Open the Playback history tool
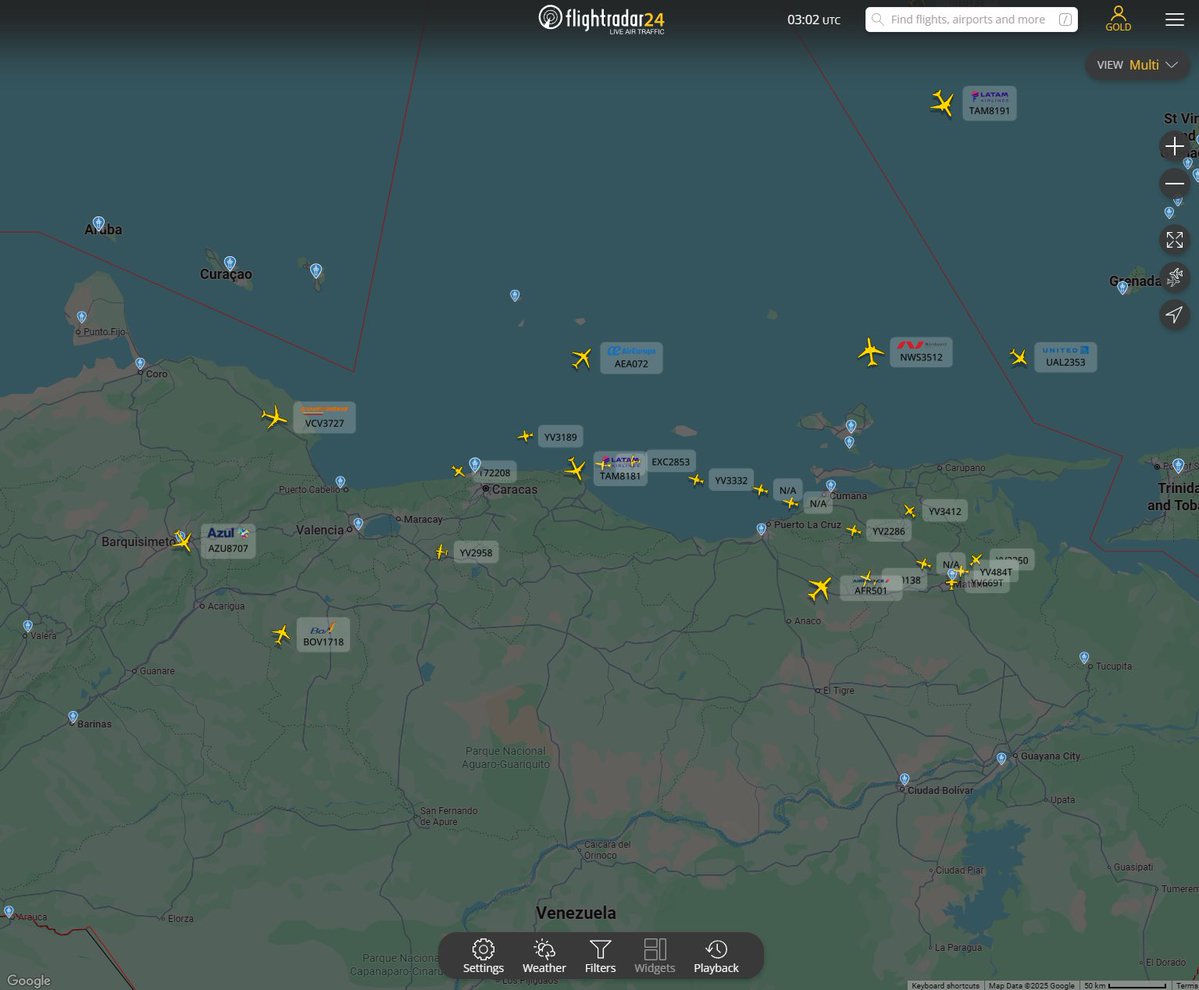Screen dimensions: 1199x990 coord(716,956)
